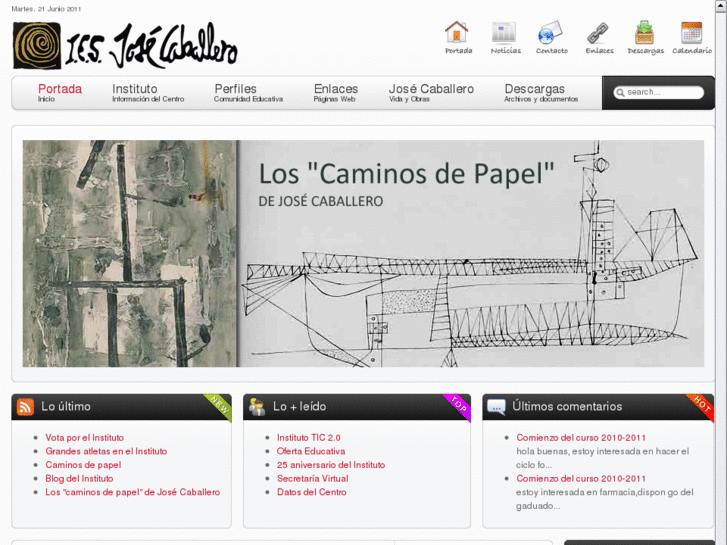Open the Vota por el Instituto link

coord(84,437)
